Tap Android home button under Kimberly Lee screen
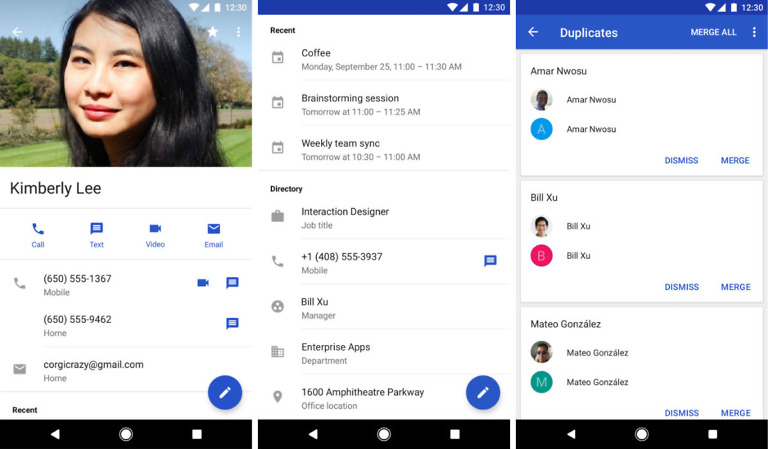Viewport: 768px width, 449px height. (x=125, y=434)
